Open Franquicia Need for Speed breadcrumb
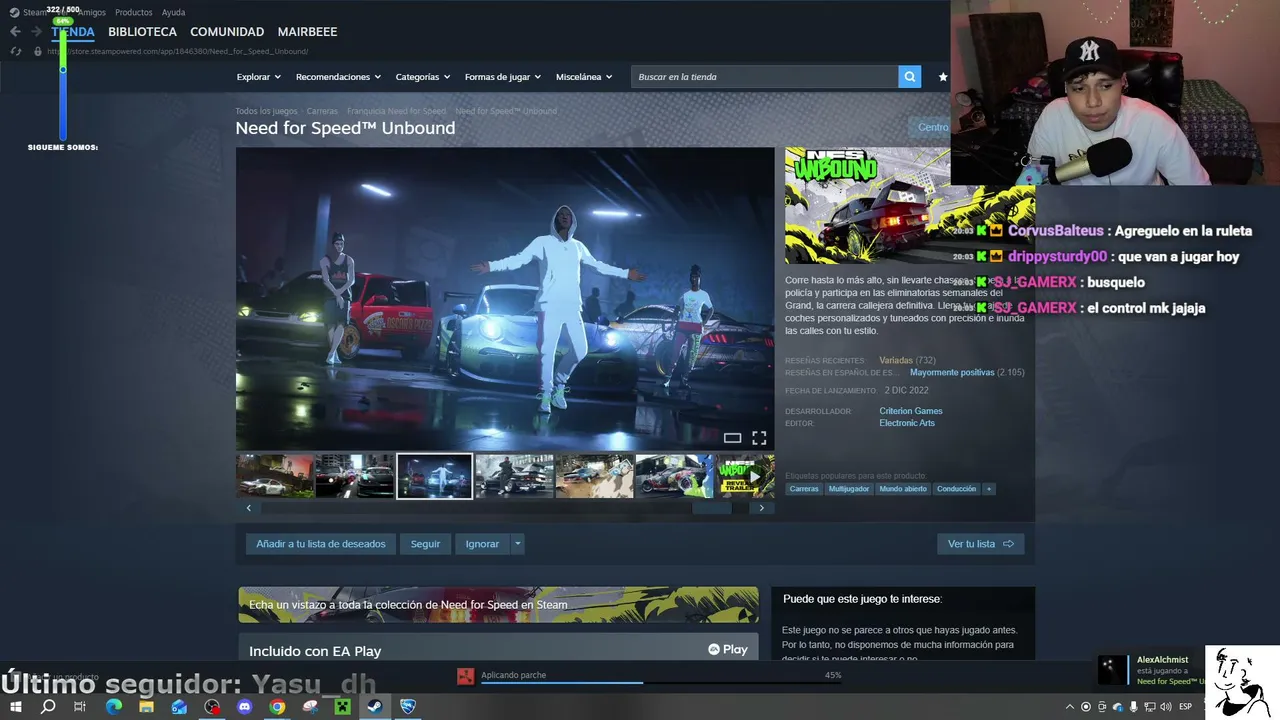Viewport: 1280px width, 720px height. (x=396, y=111)
